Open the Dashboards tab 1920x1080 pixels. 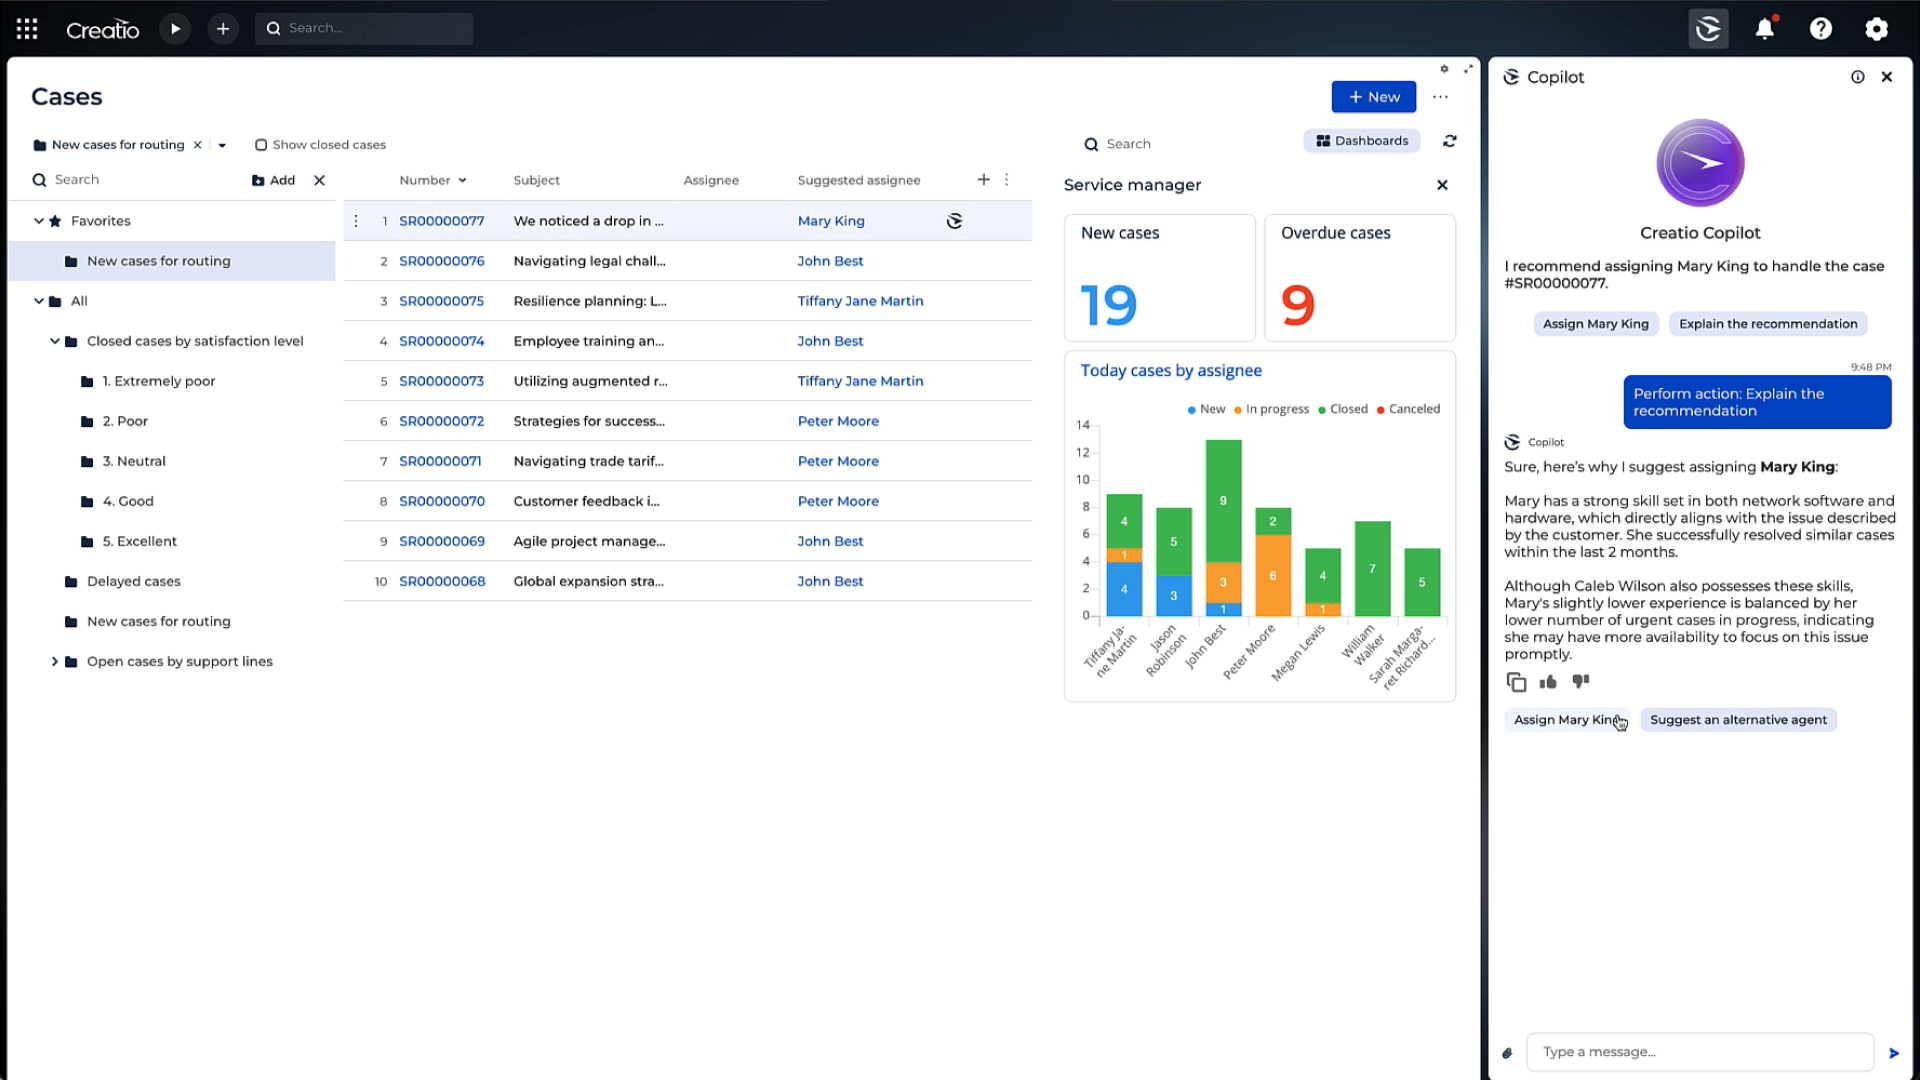pos(1362,141)
